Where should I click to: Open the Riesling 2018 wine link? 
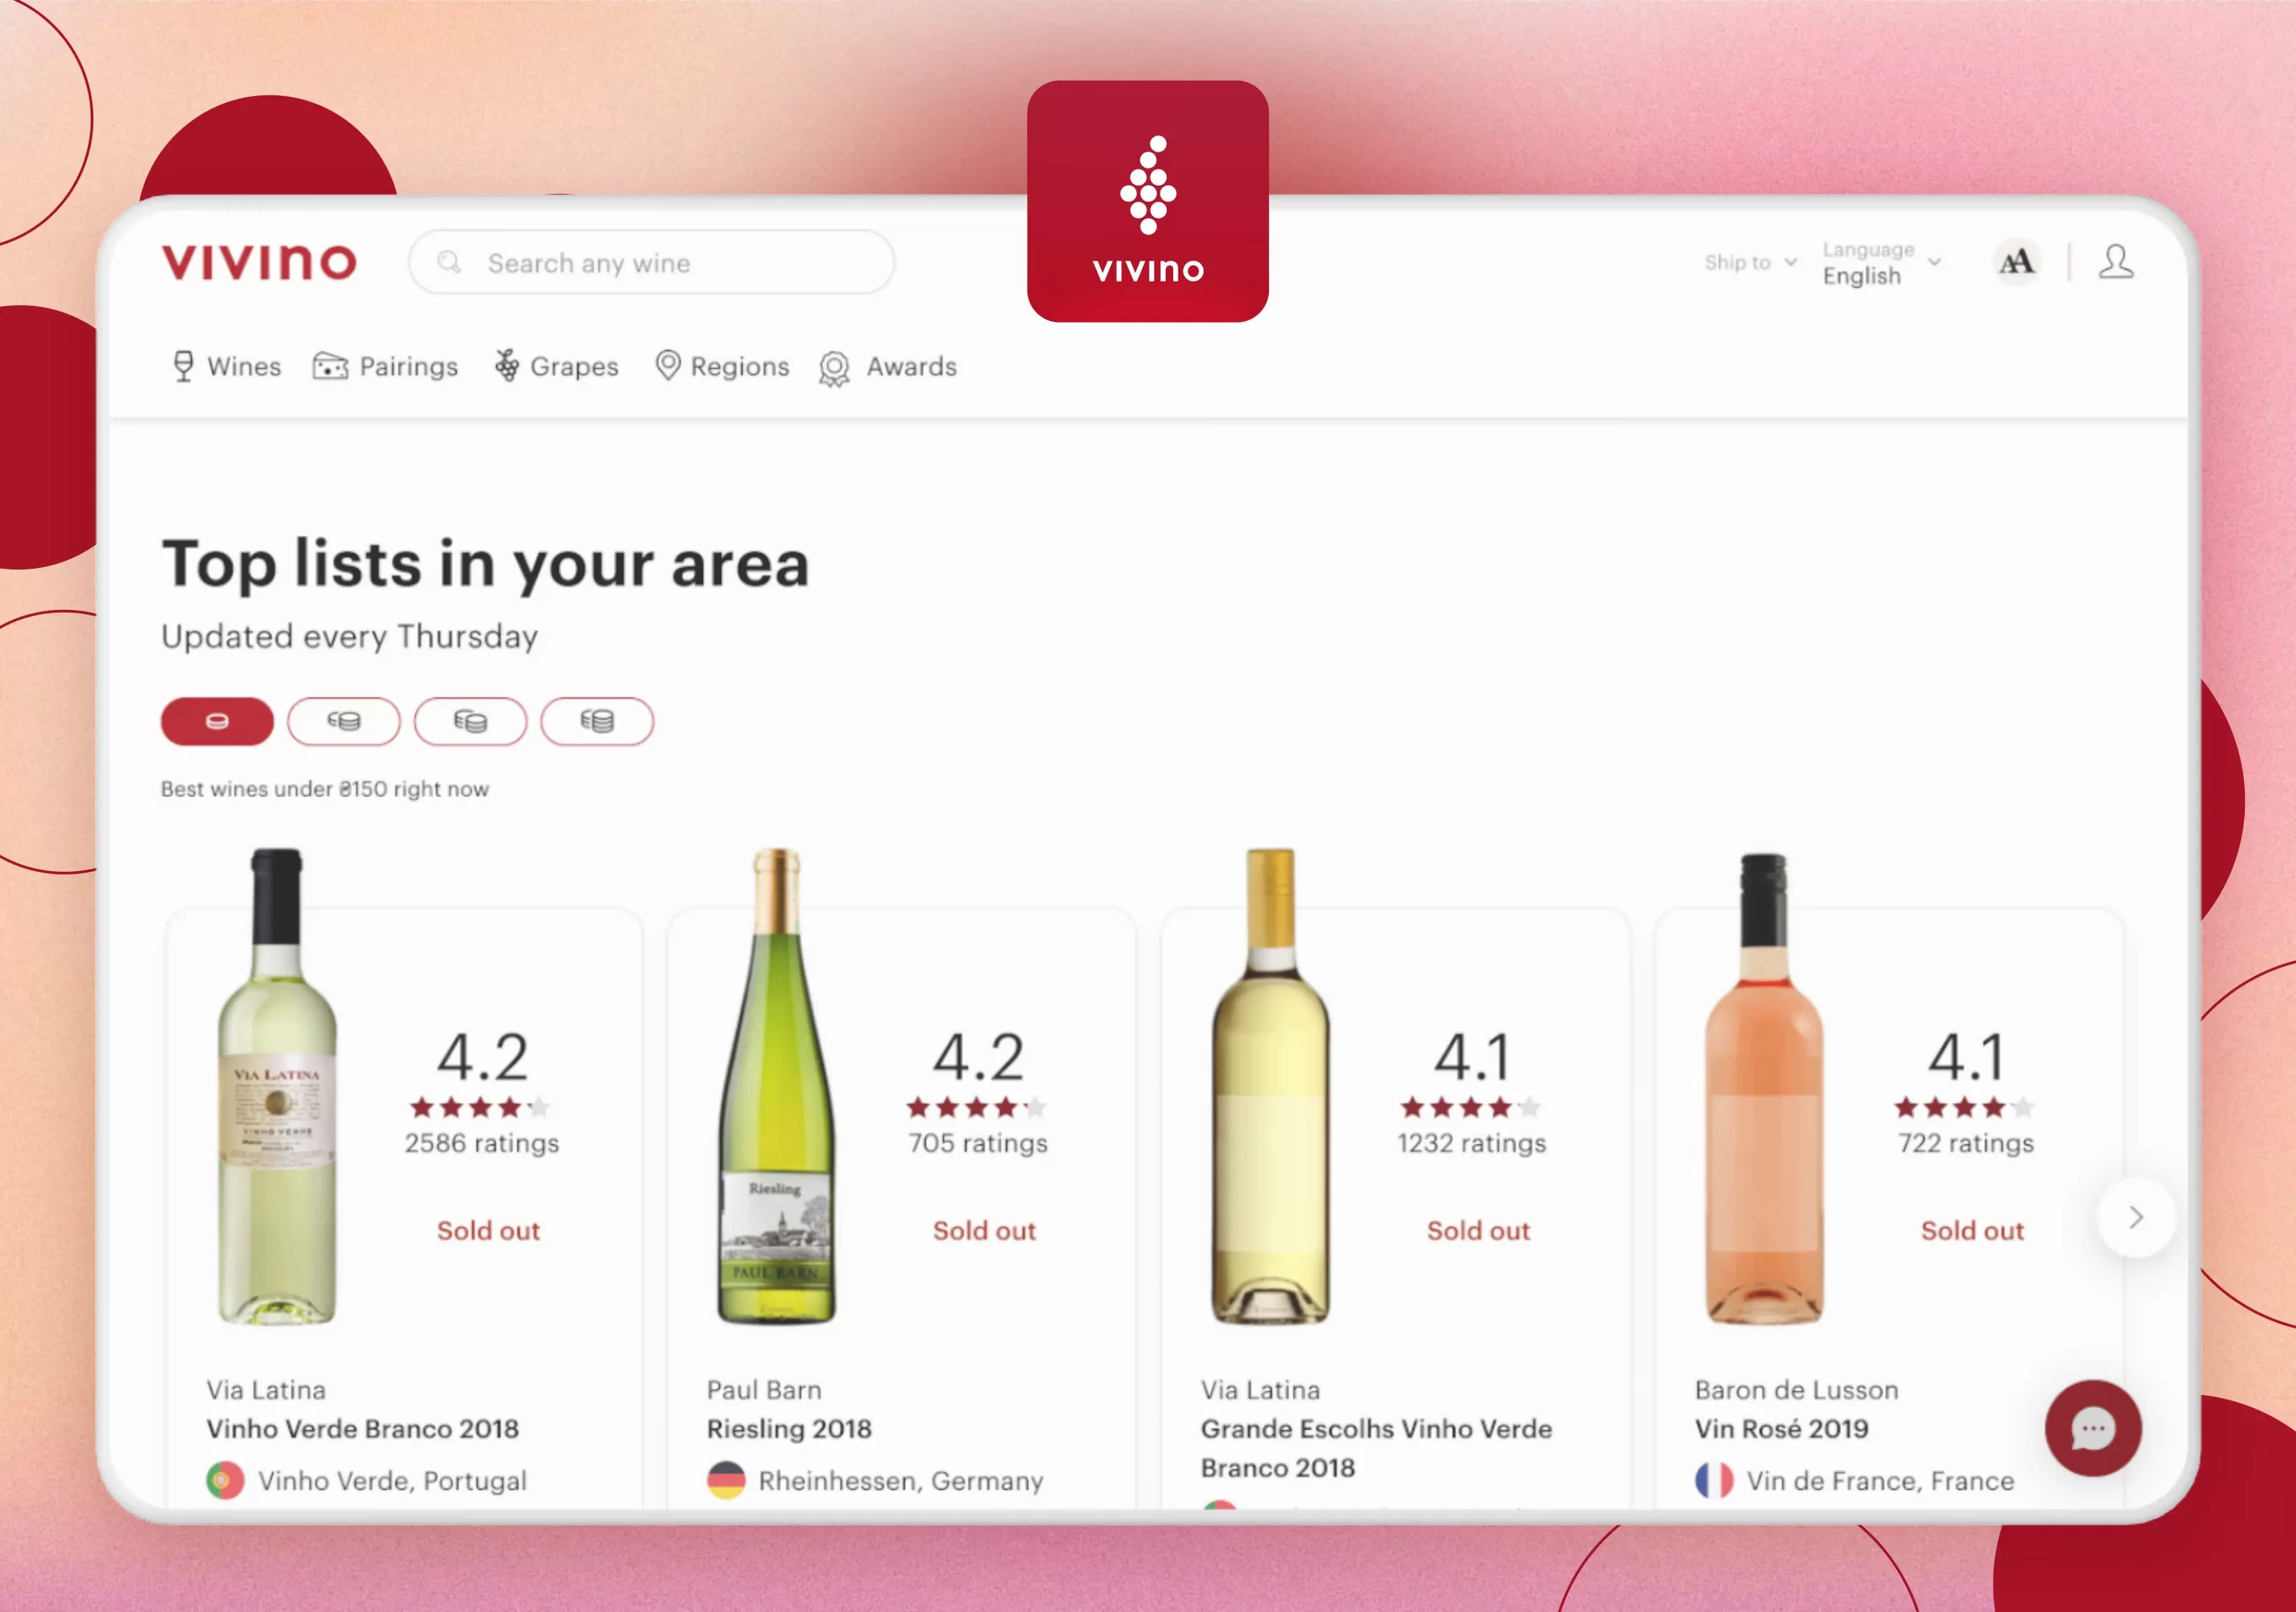pyautogui.click(x=789, y=1428)
